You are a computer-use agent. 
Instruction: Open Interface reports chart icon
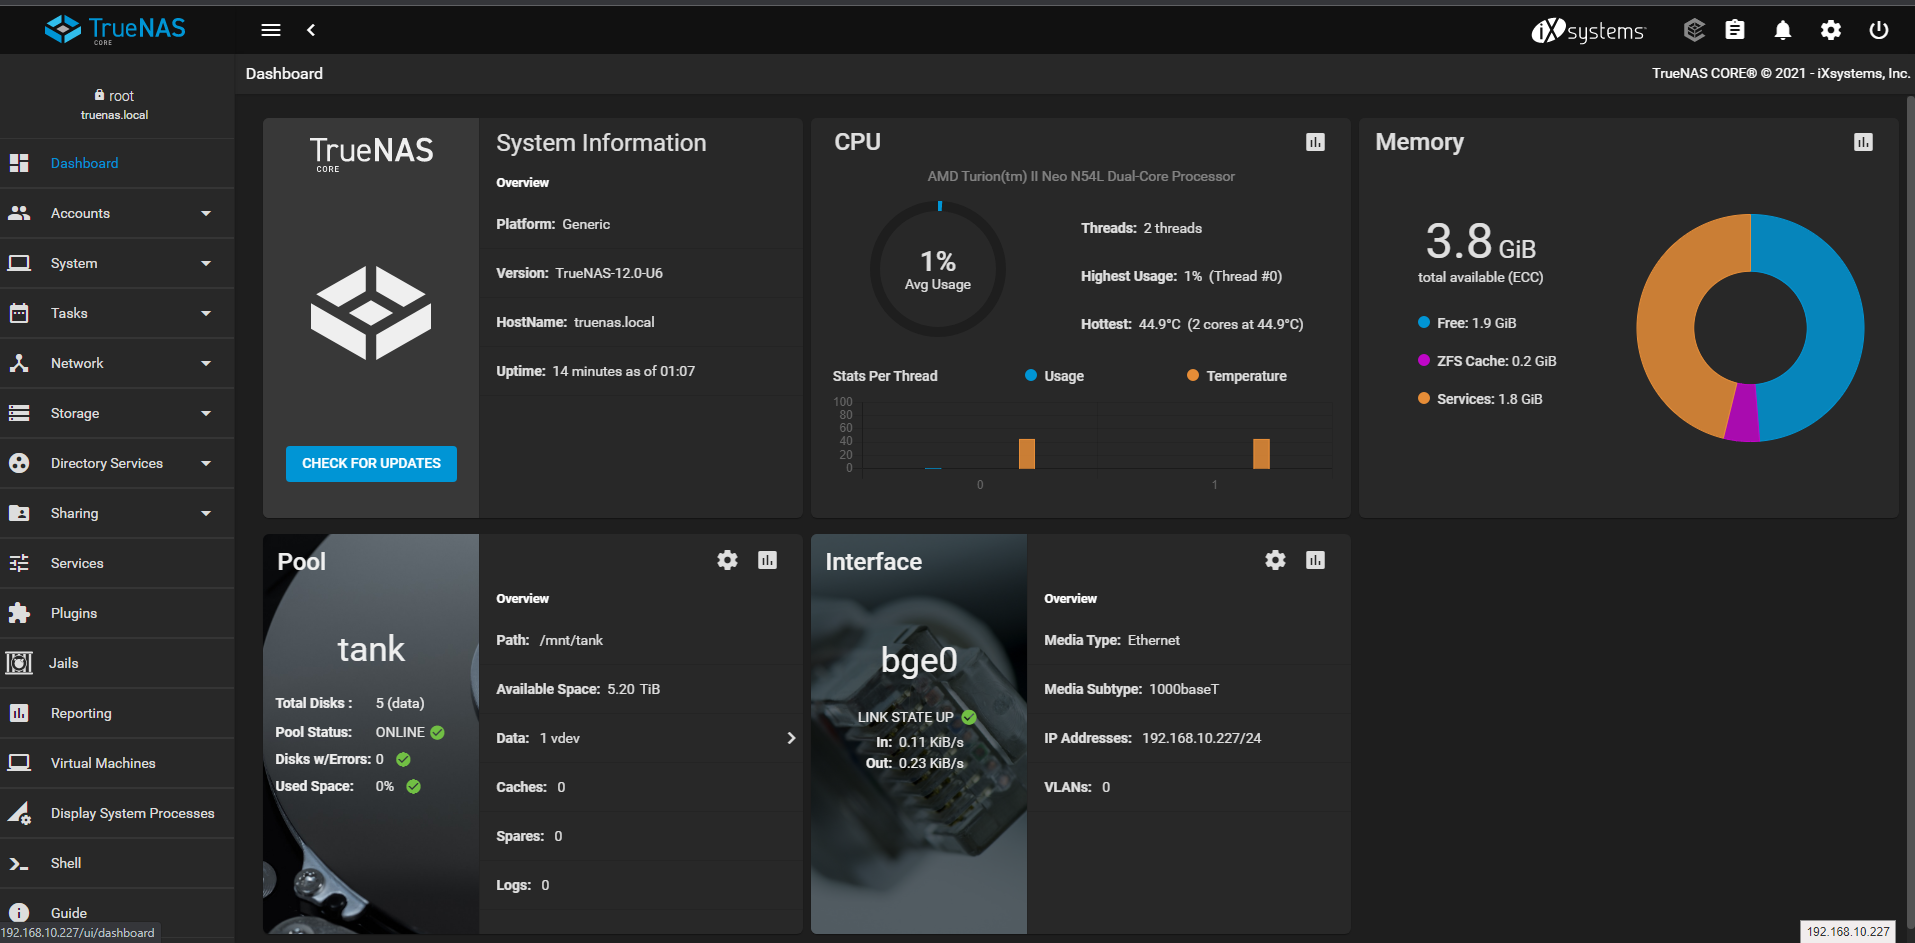point(1315,560)
